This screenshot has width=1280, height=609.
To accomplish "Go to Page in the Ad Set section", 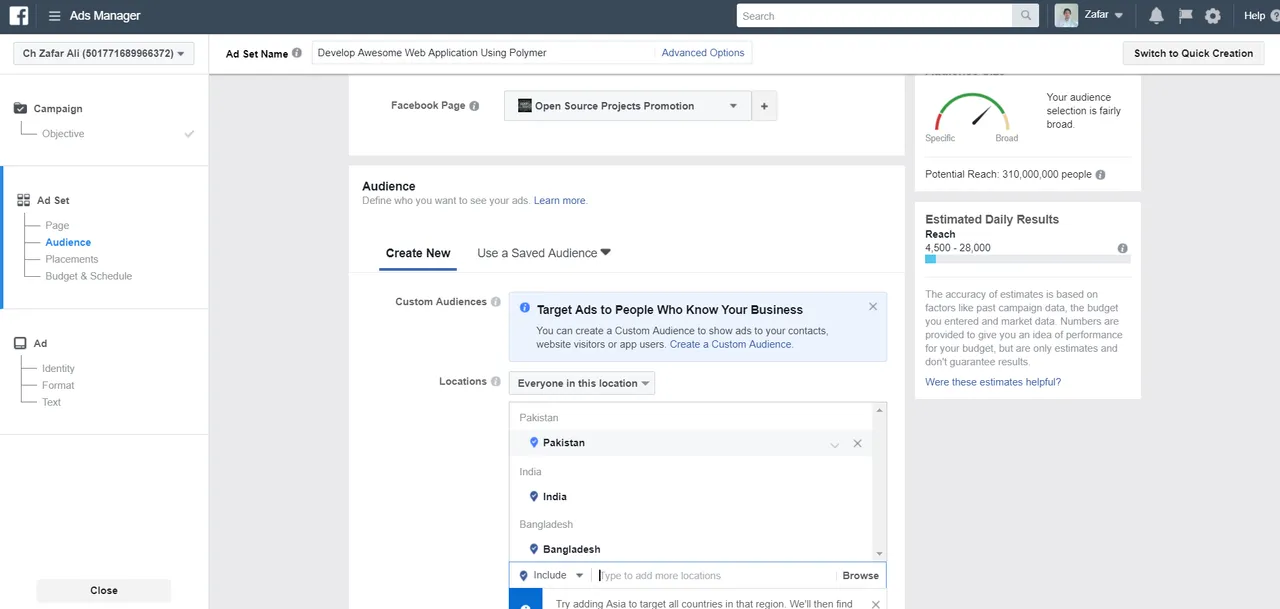I will tap(57, 226).
